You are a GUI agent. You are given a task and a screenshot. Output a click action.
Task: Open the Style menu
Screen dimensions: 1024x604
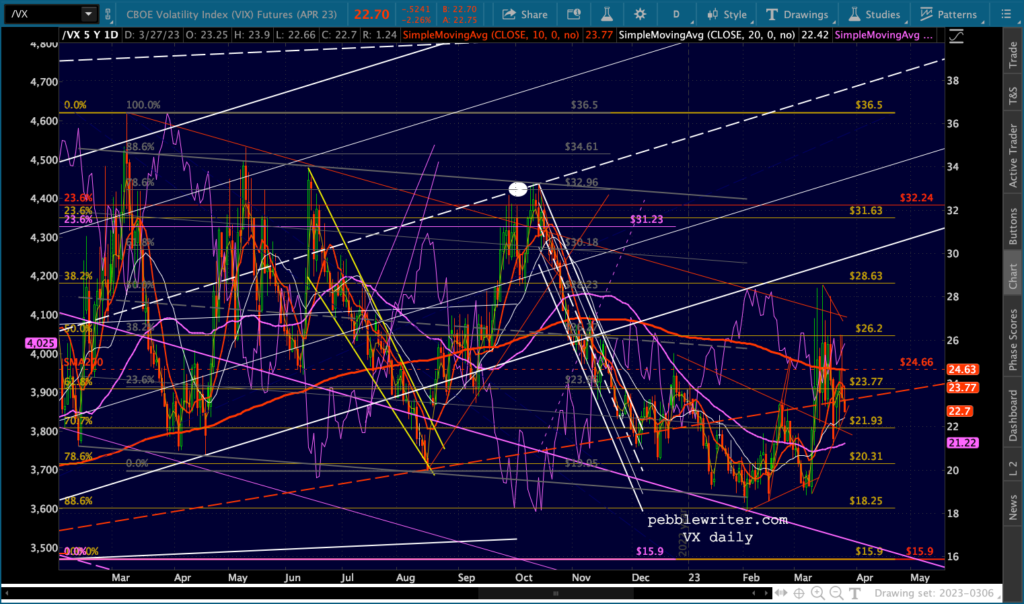pyautogui.click(x=726, y=14)
